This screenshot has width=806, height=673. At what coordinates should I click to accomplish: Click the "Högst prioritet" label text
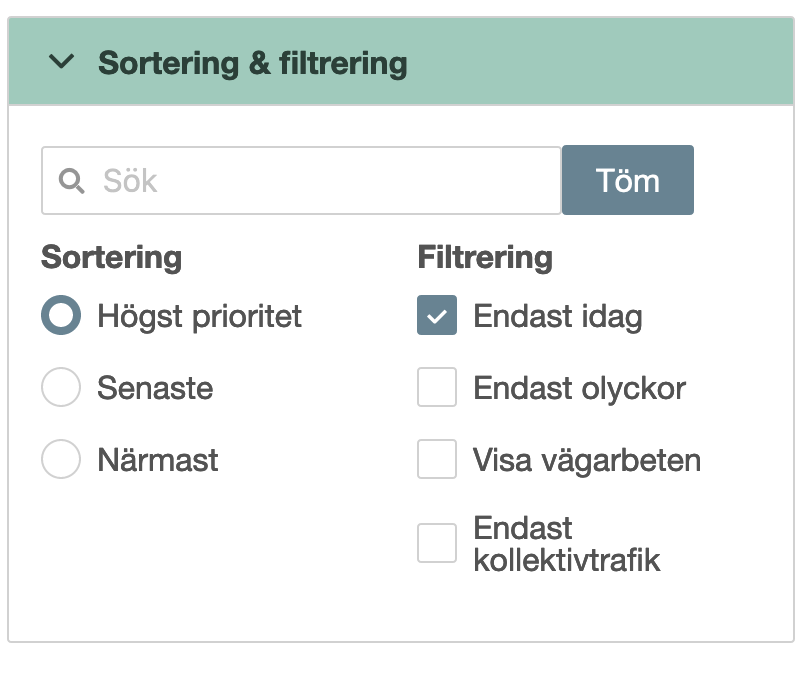[x=199, y=317]
